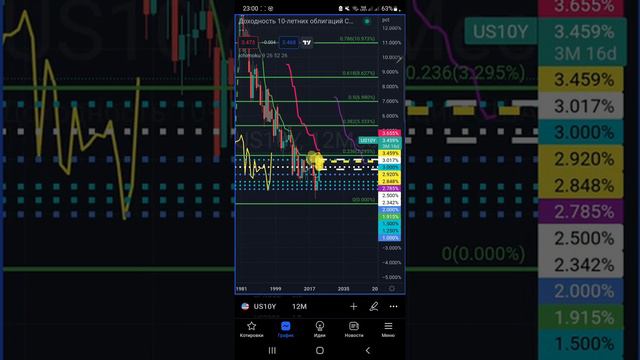
Task: Click the 0(0.000%) Fibonacci level label
Action: click(363, 200)
